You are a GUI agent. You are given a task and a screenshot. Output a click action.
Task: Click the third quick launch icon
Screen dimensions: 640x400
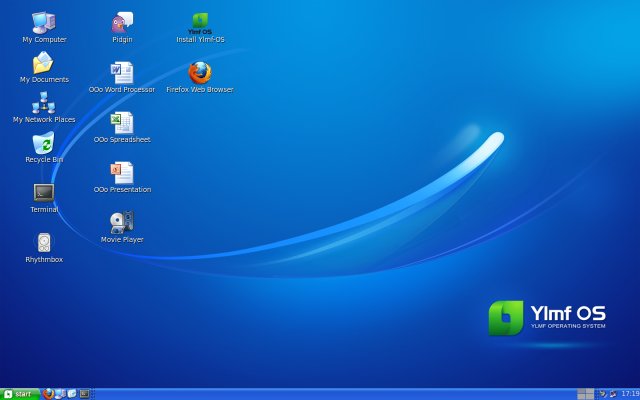pyautogui.click(x=72, y=394)
